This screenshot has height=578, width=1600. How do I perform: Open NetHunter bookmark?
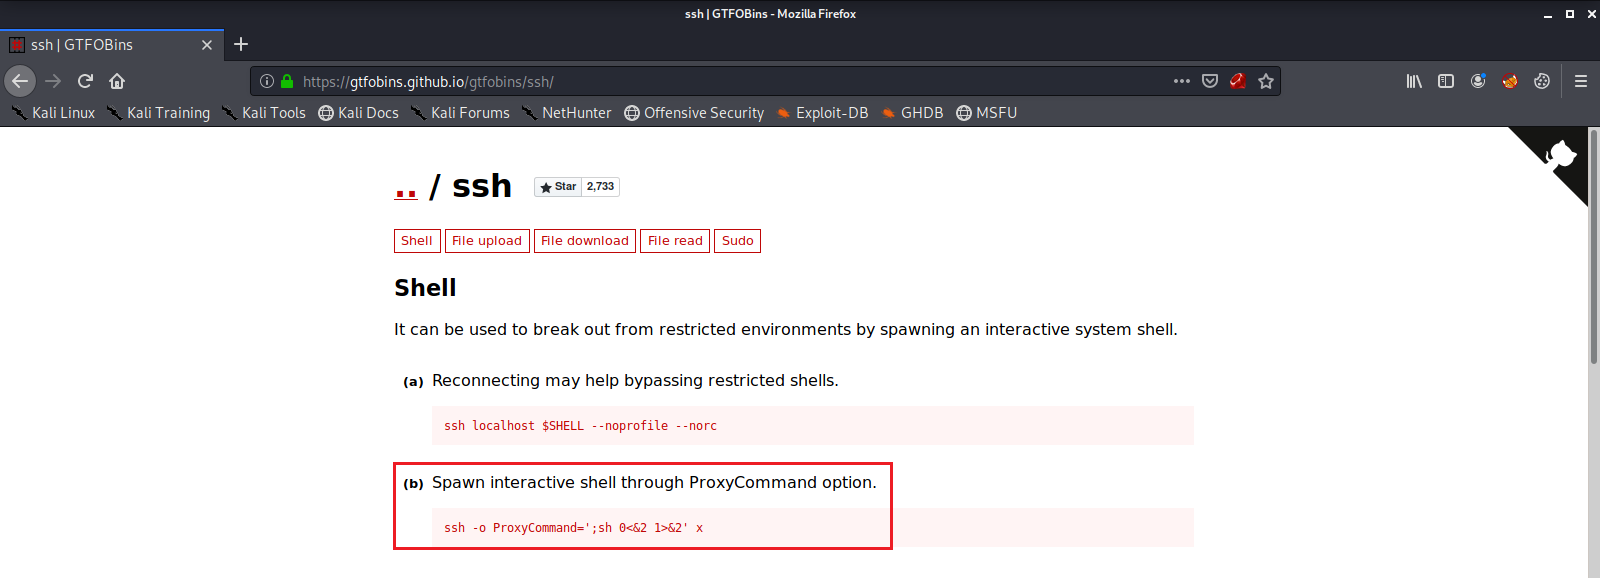click(566, 113)
